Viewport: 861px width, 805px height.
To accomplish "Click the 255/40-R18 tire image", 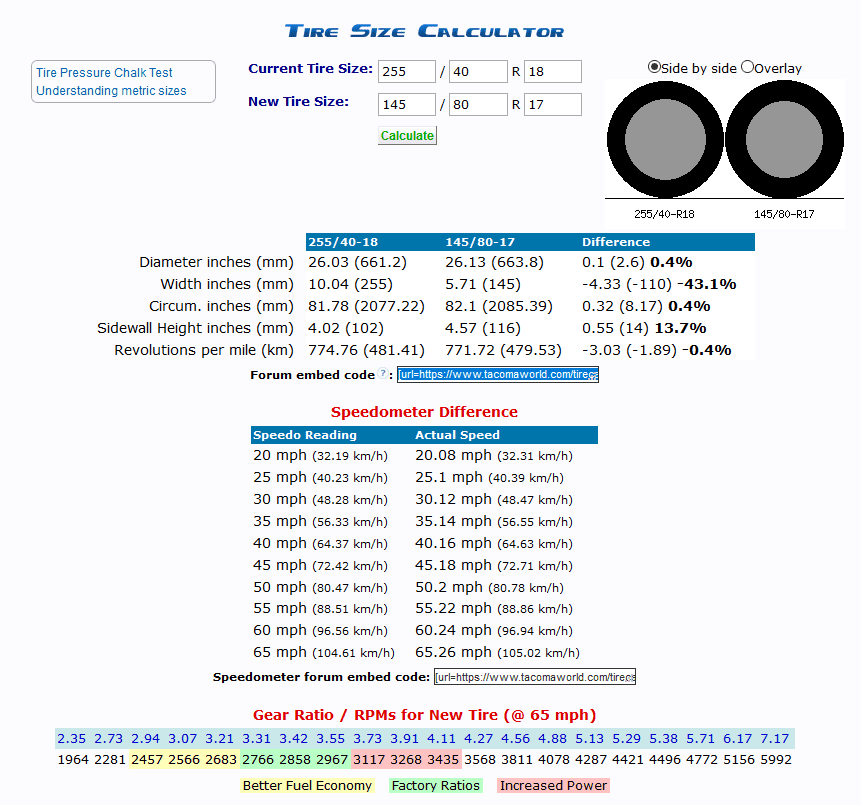I will 665,140.
